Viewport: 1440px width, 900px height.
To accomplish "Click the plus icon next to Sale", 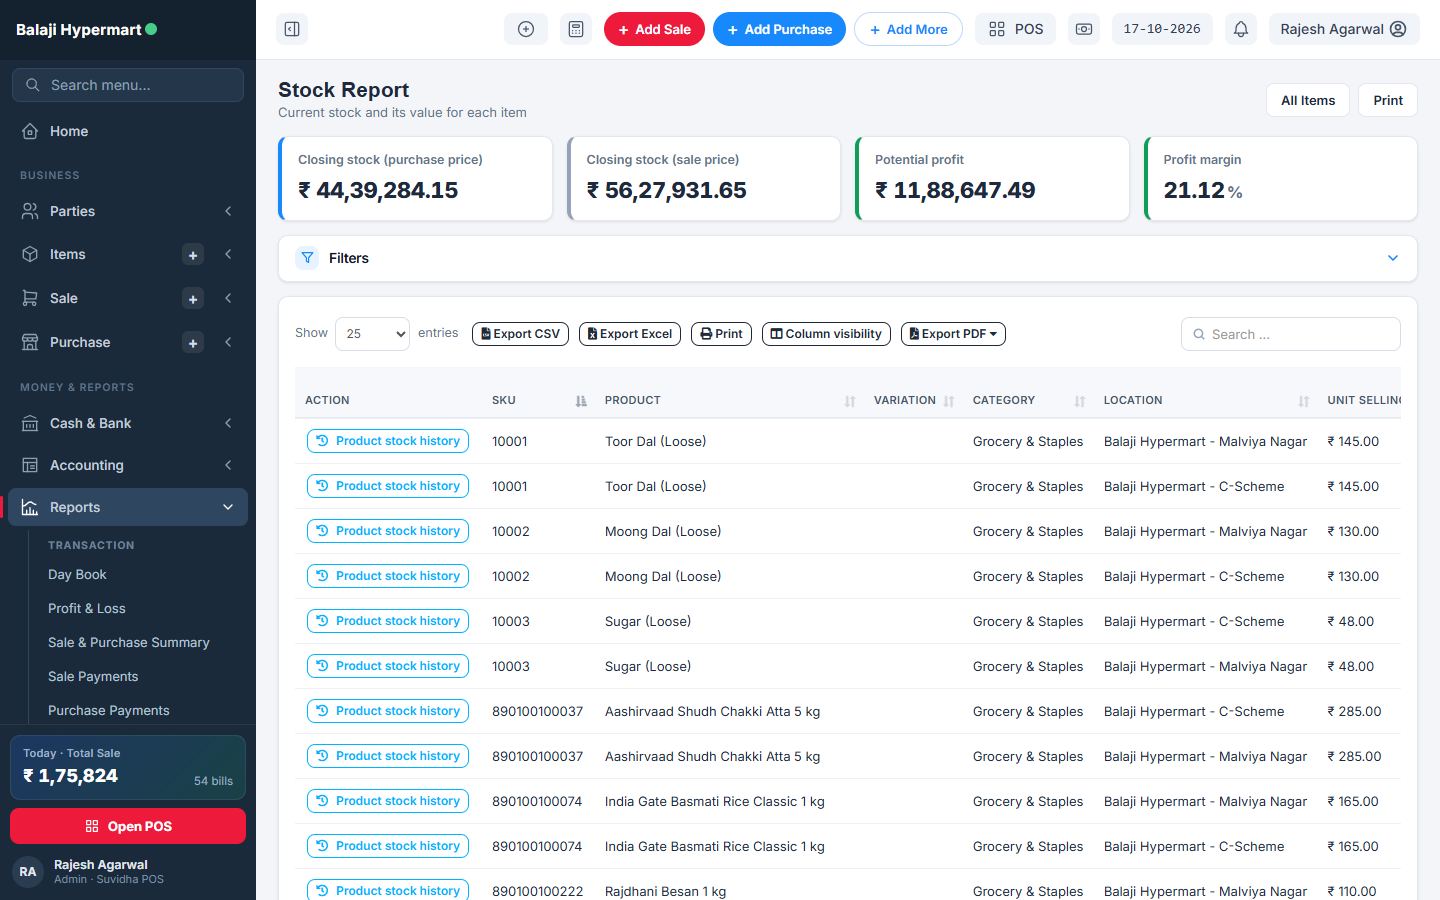I will 193,299.
